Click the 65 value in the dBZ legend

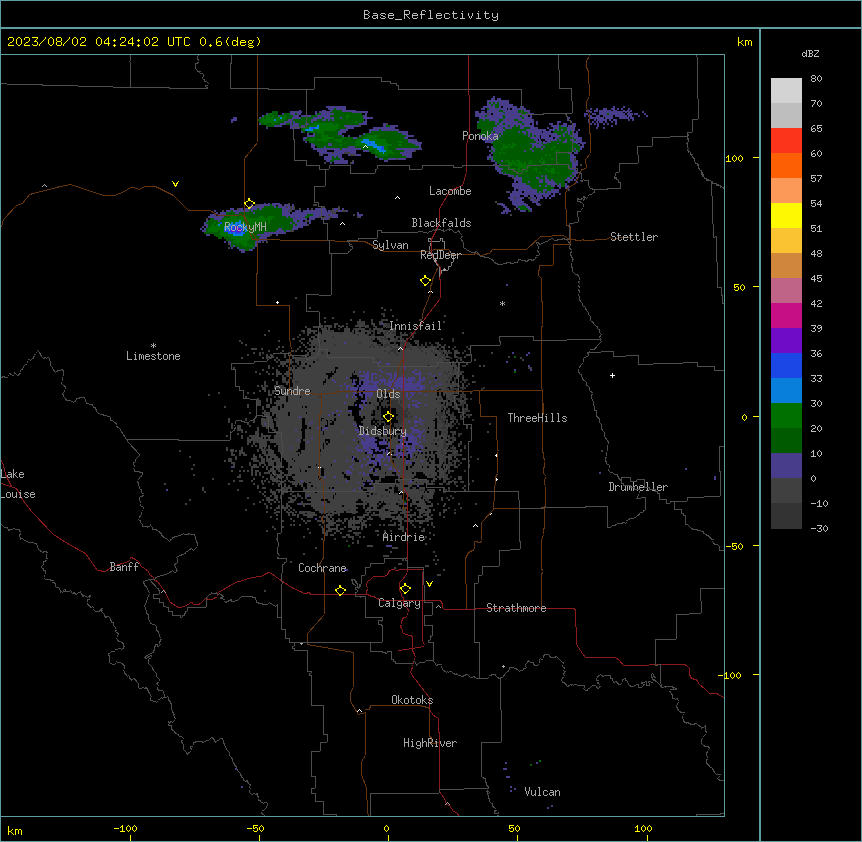[816, 129]
